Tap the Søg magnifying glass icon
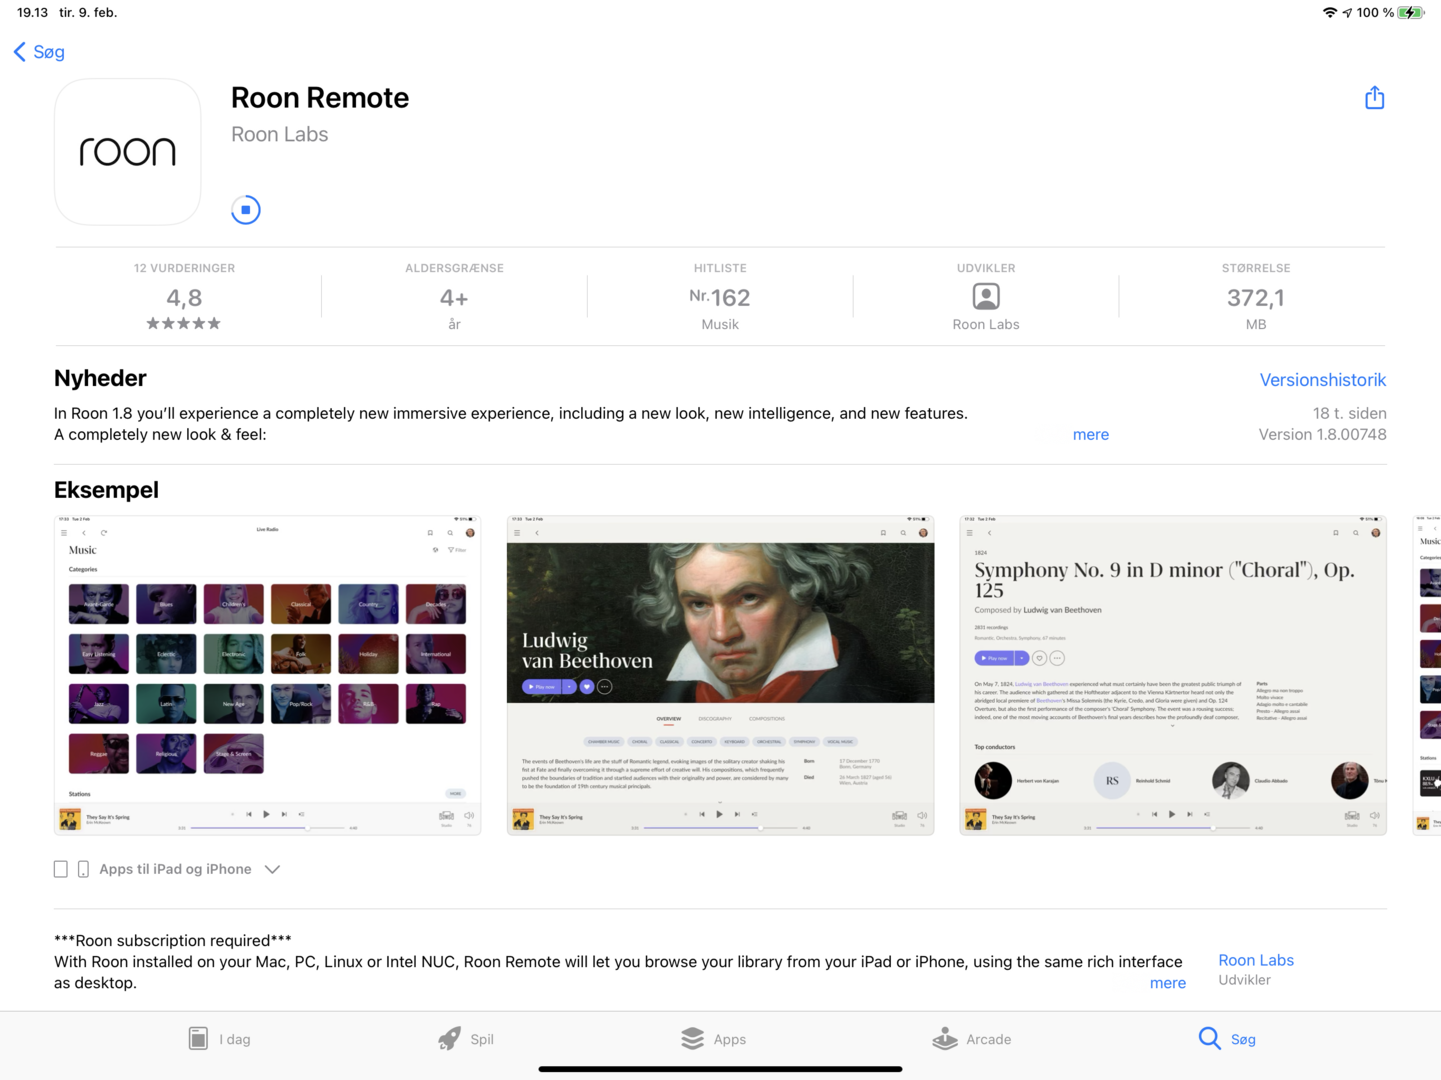 coord(1209,1039)
